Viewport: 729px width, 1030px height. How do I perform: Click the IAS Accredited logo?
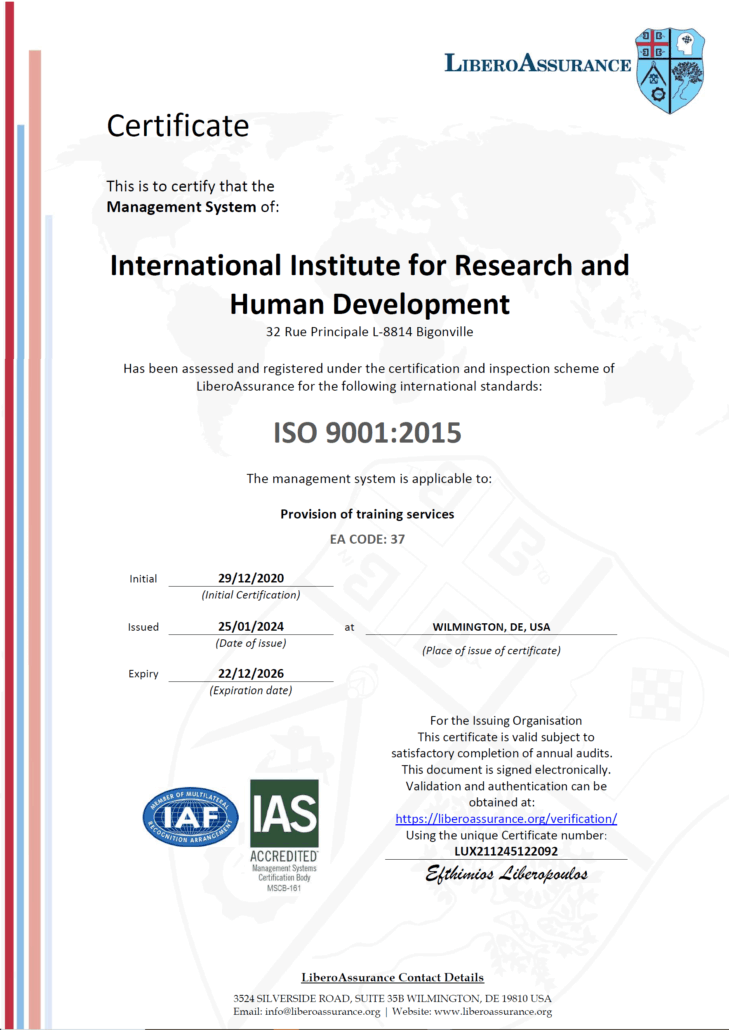[284, 835]
